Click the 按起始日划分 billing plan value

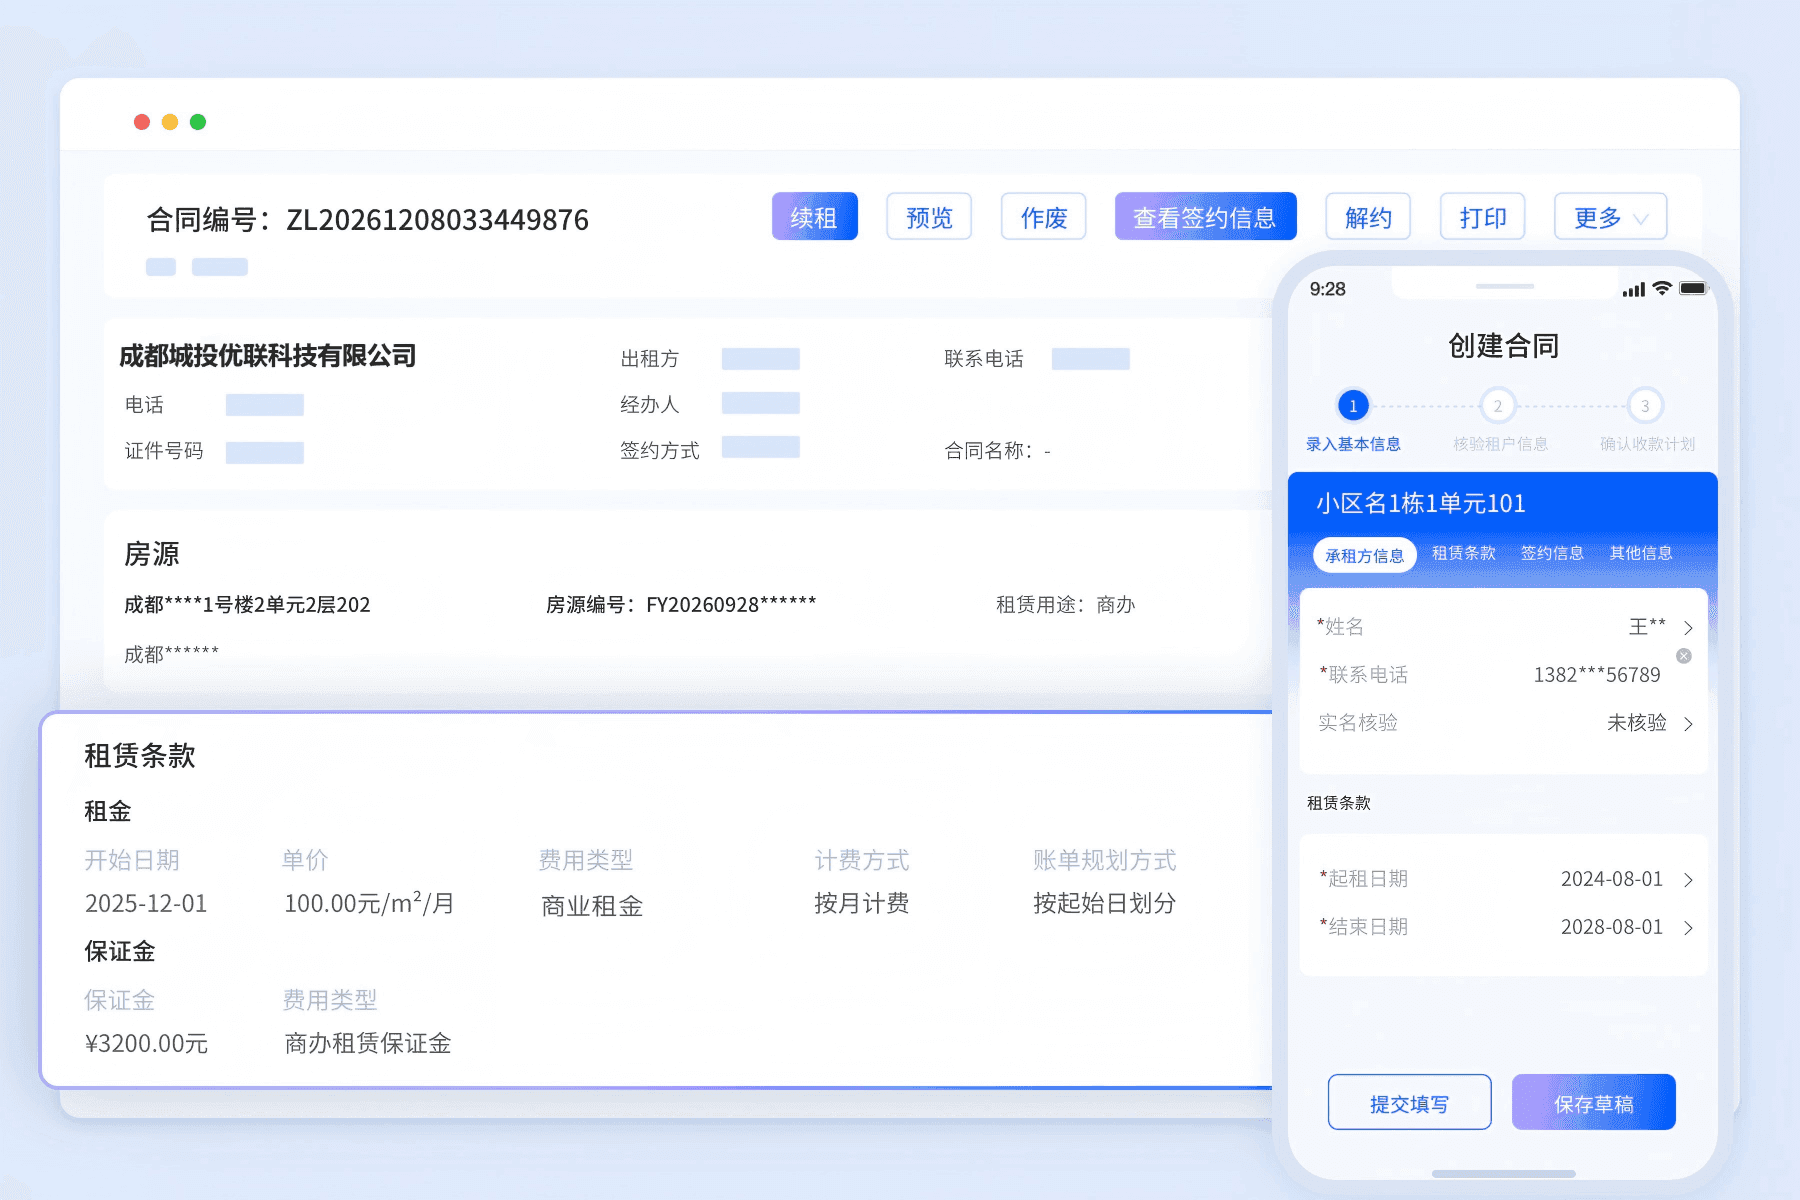point(1104,904)
